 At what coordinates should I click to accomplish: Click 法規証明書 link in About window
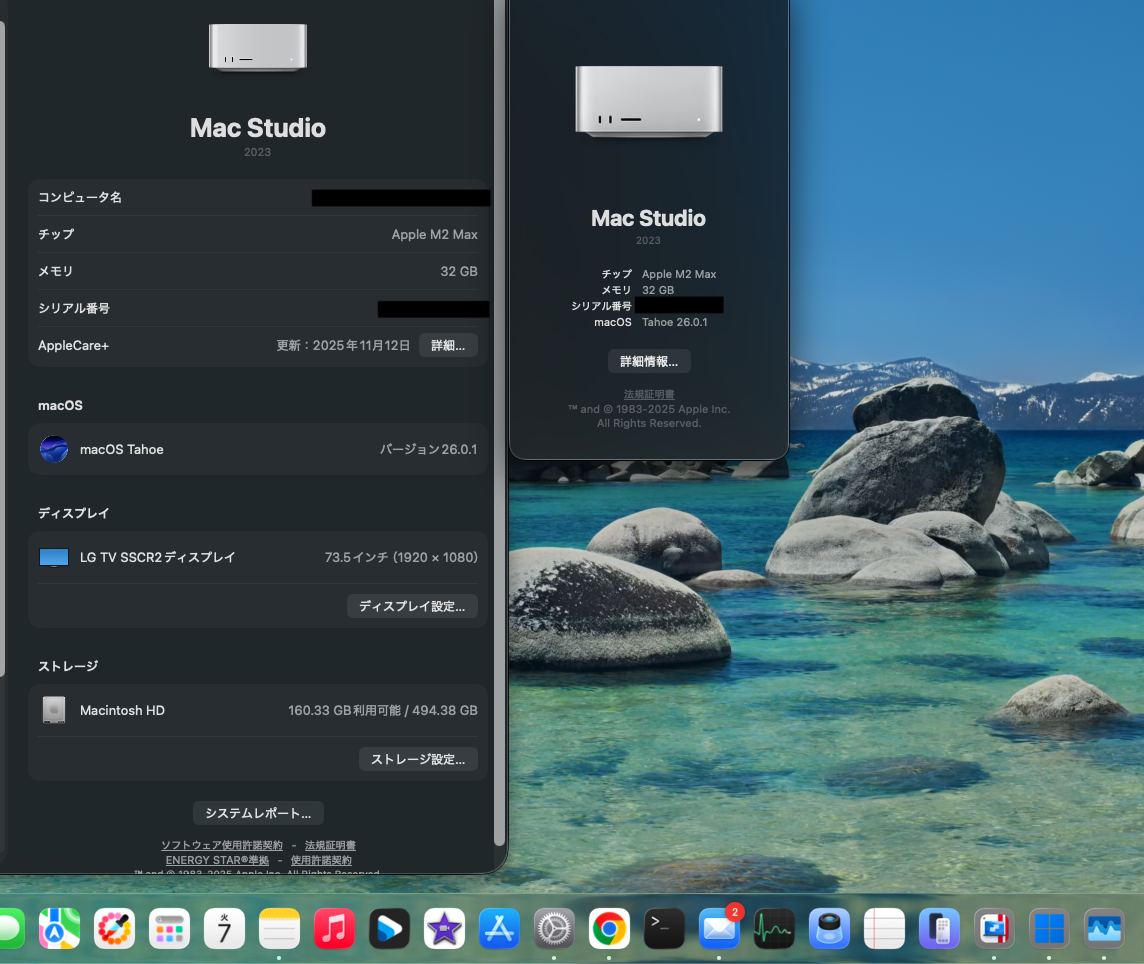[649, 394]
